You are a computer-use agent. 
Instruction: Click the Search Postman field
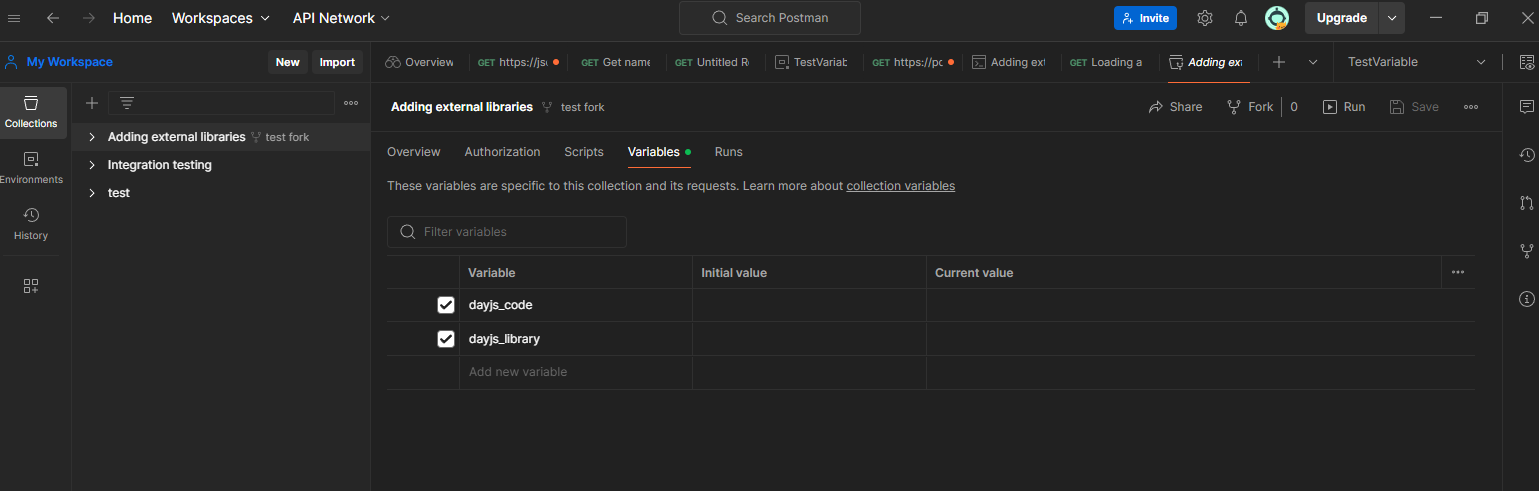770,18
